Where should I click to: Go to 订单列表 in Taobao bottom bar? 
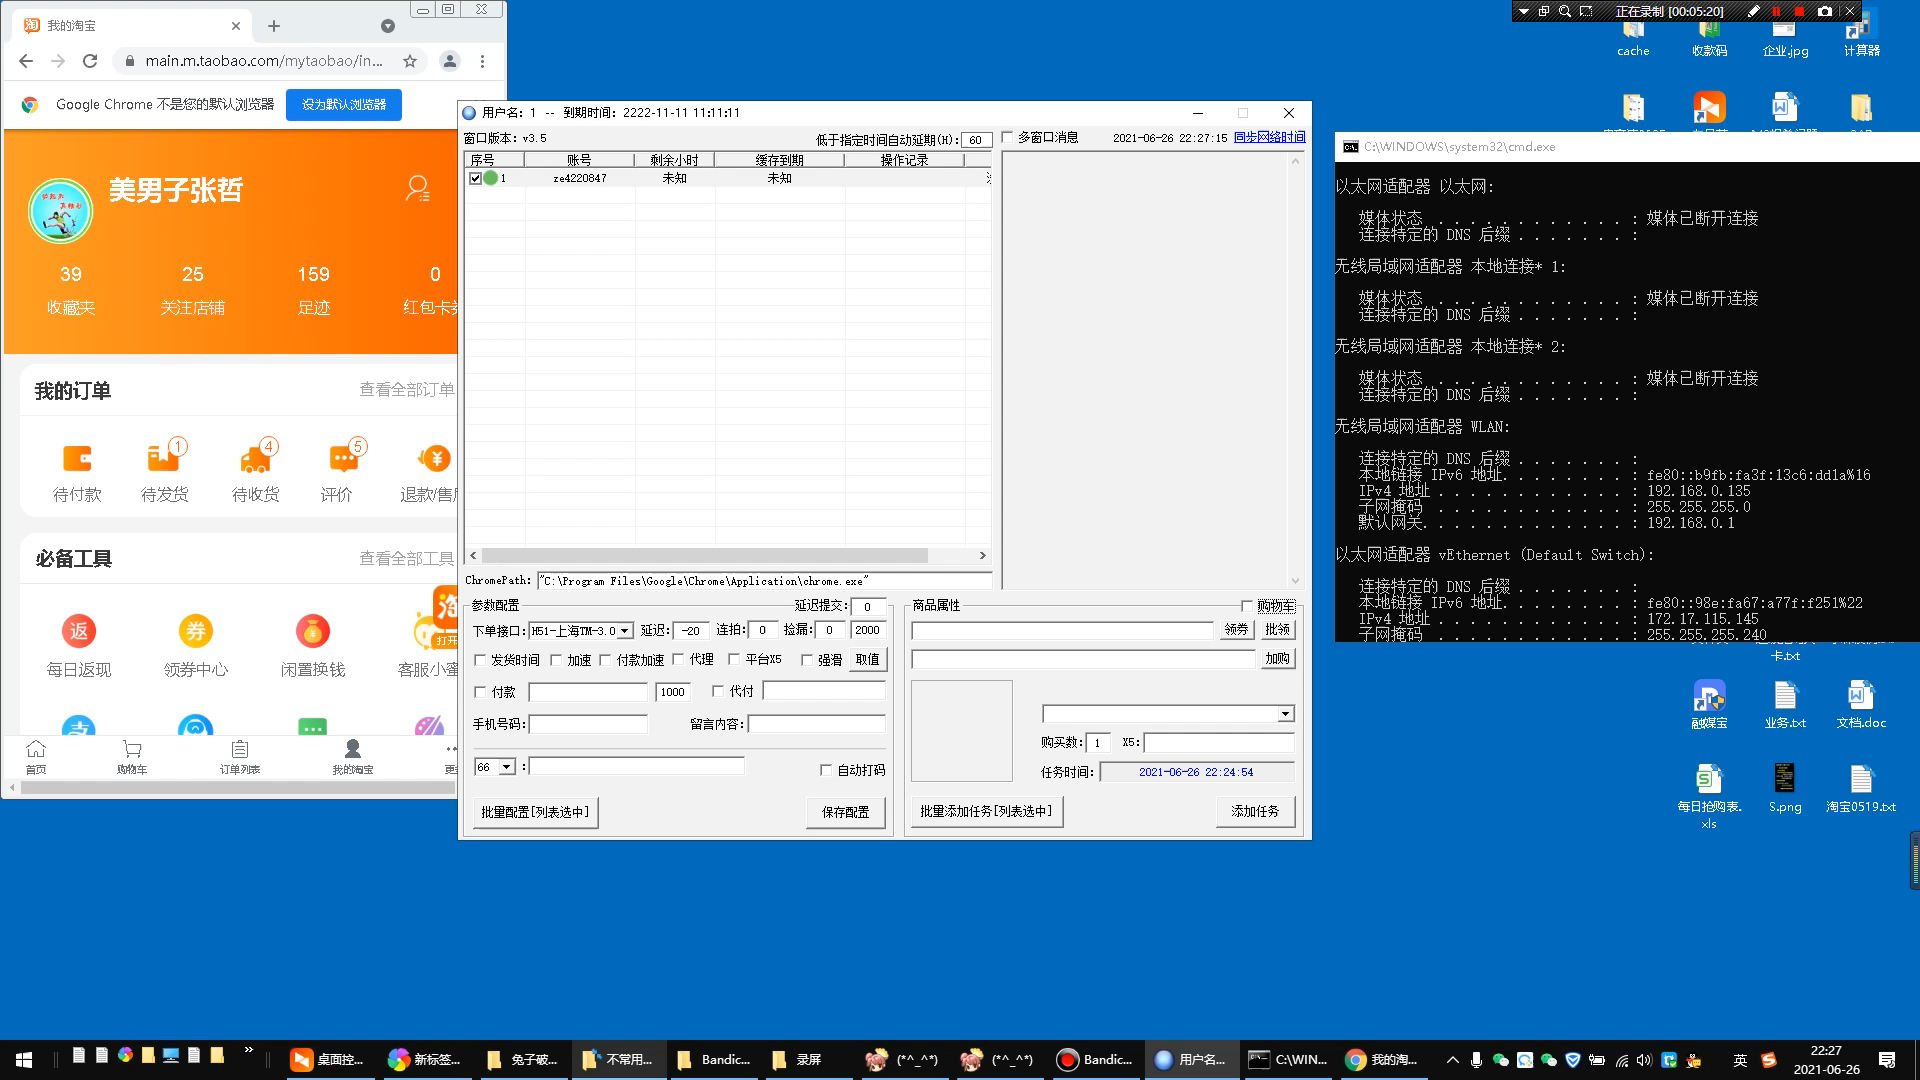[240, 757]
